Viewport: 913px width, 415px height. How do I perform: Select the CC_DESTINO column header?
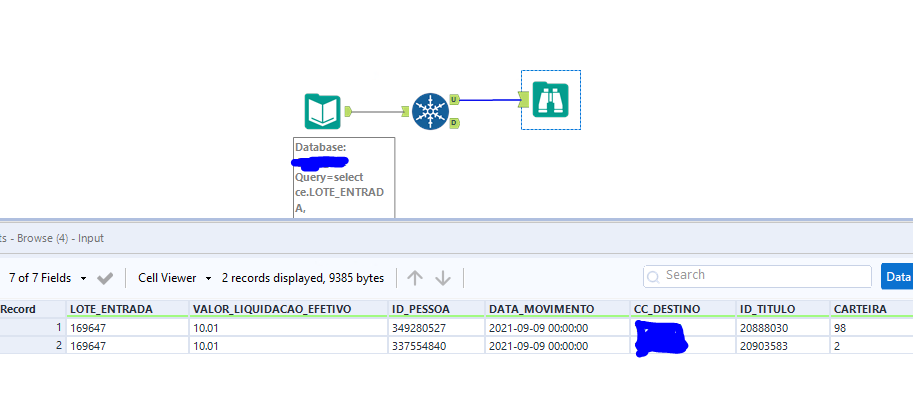click(683, 309)
